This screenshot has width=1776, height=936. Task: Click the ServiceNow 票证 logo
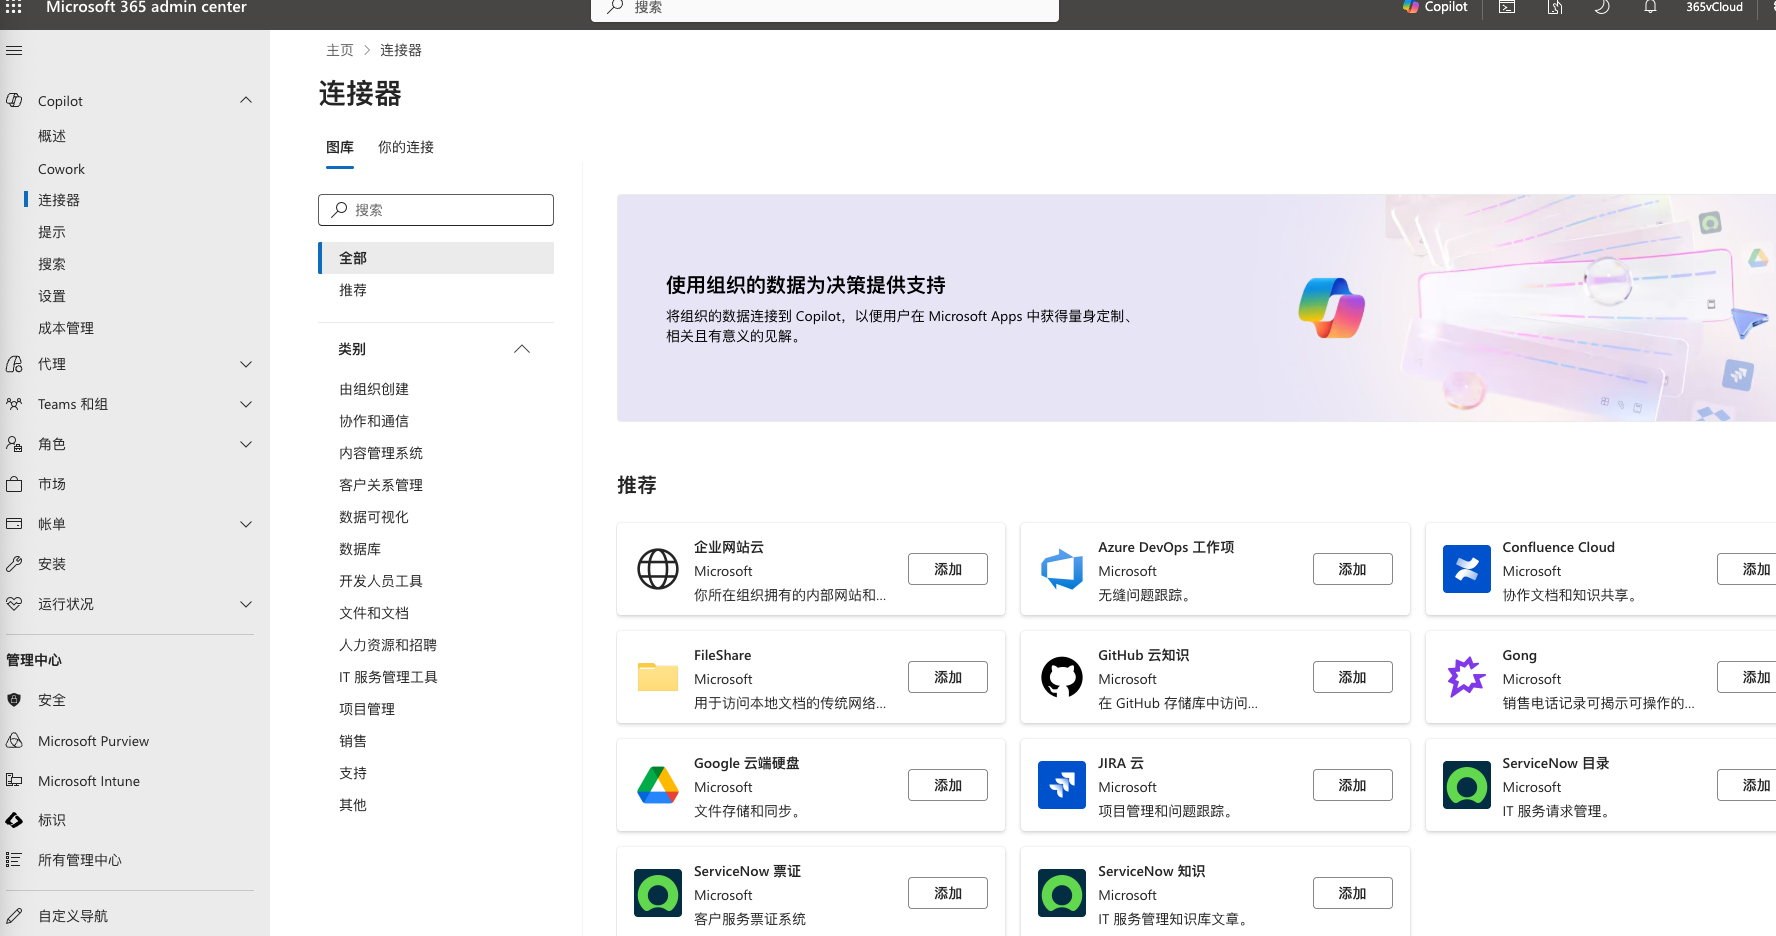(x=658, y=893)
